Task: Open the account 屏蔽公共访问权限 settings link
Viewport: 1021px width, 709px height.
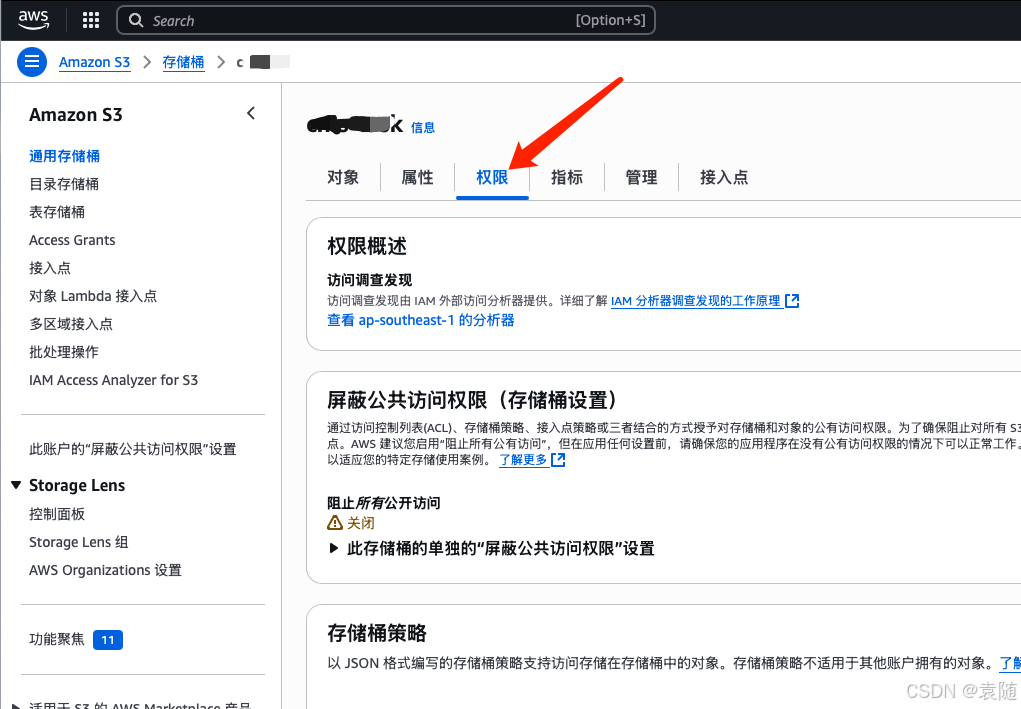Action: pos(133,449)
